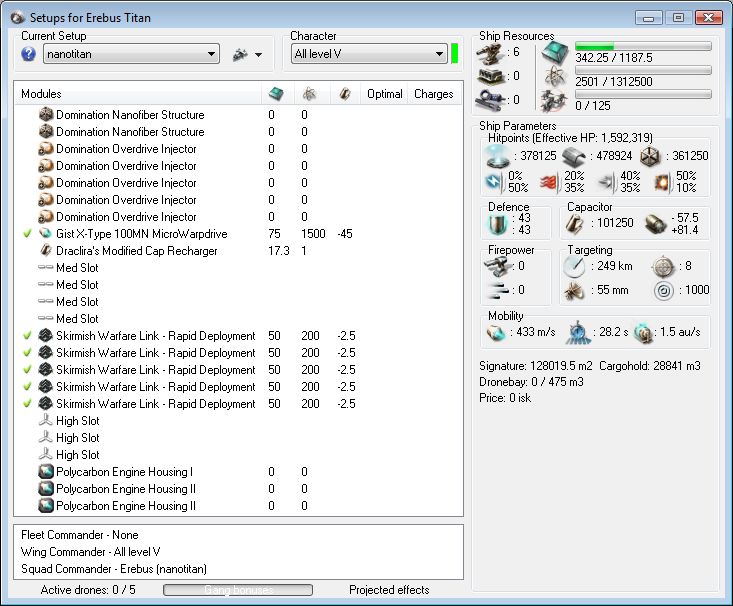This screenshot has width=733, height=606.
Task: Click the Defence tank icon
Action: tap(497, 224)
